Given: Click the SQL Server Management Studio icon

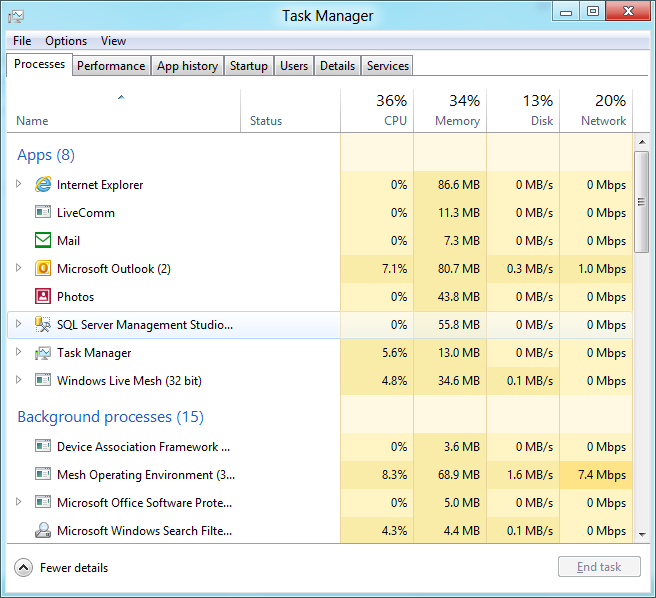Looking at the screenshot, I should (x=43, y=324).
